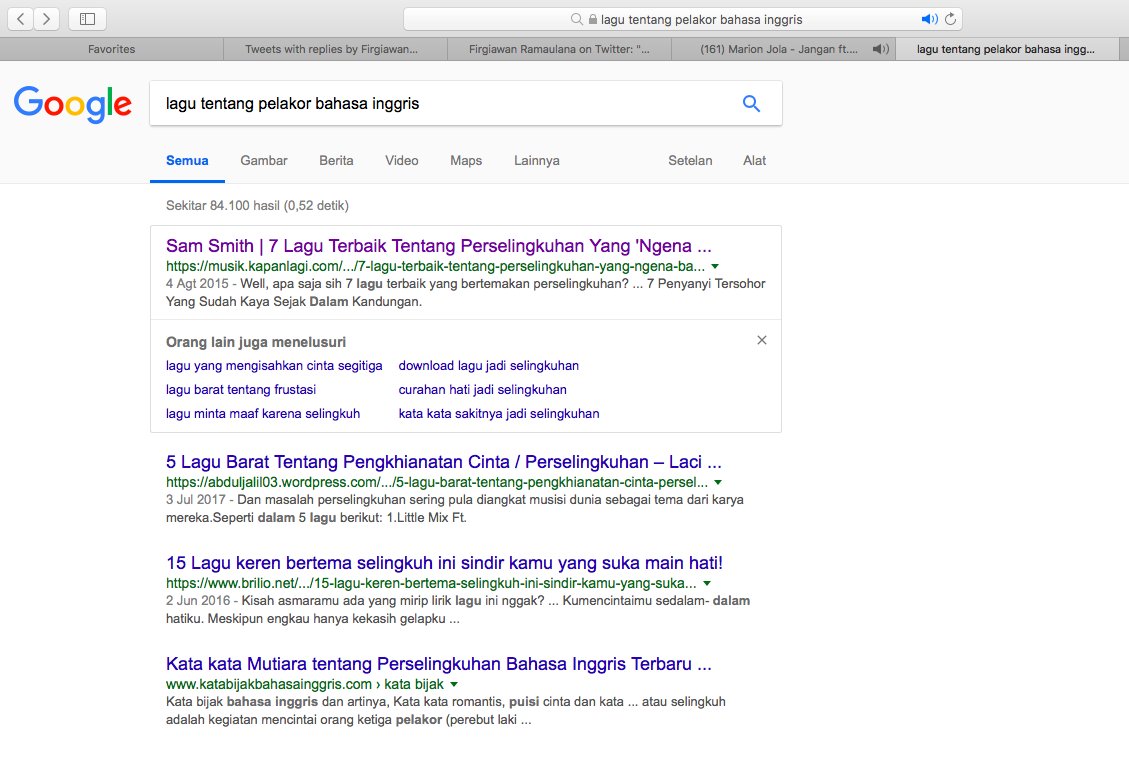The image size is (1129, 767).
Task: Switch to the Video tab
Action: [x=402, y=161]
